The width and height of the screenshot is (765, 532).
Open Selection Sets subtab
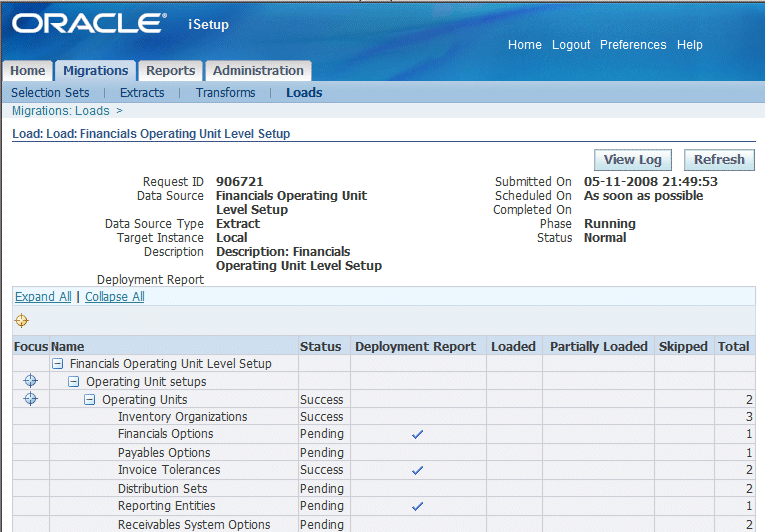click(x=50, y=93)
